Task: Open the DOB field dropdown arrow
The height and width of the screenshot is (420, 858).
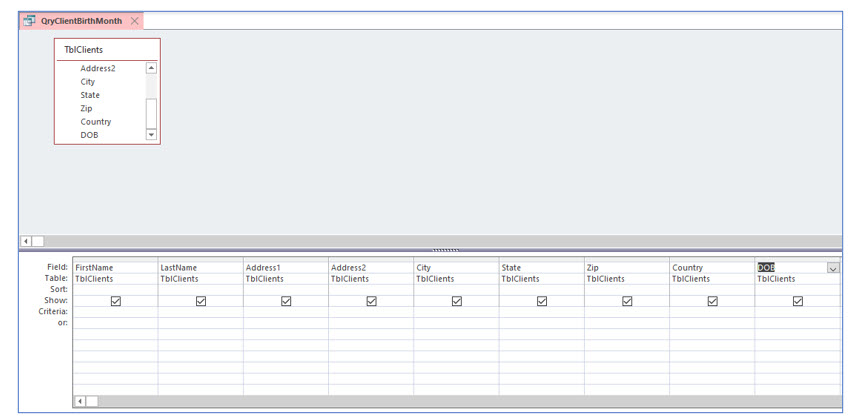Action: 833,268
